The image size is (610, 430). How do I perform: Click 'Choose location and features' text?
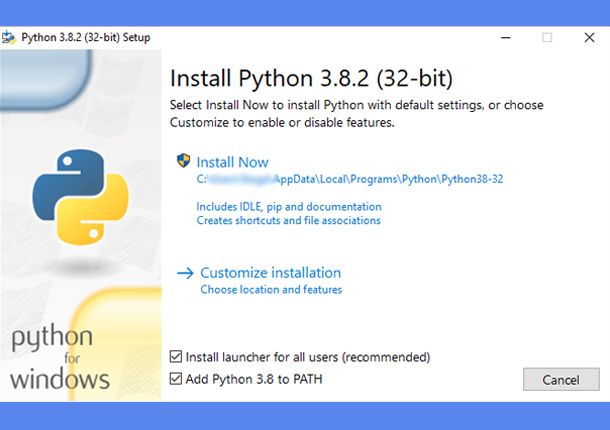click(271, 290)
